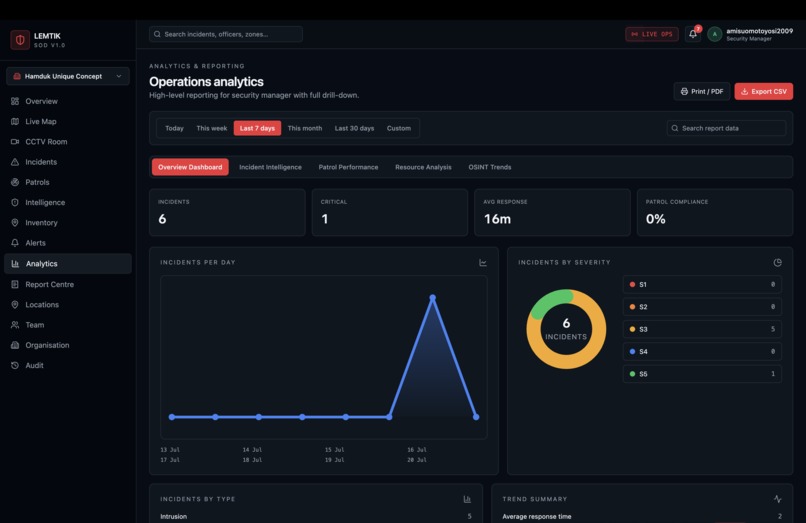806x523 pixels.
Task: Select the Last 7 days date range
Action: pos(257,128)
